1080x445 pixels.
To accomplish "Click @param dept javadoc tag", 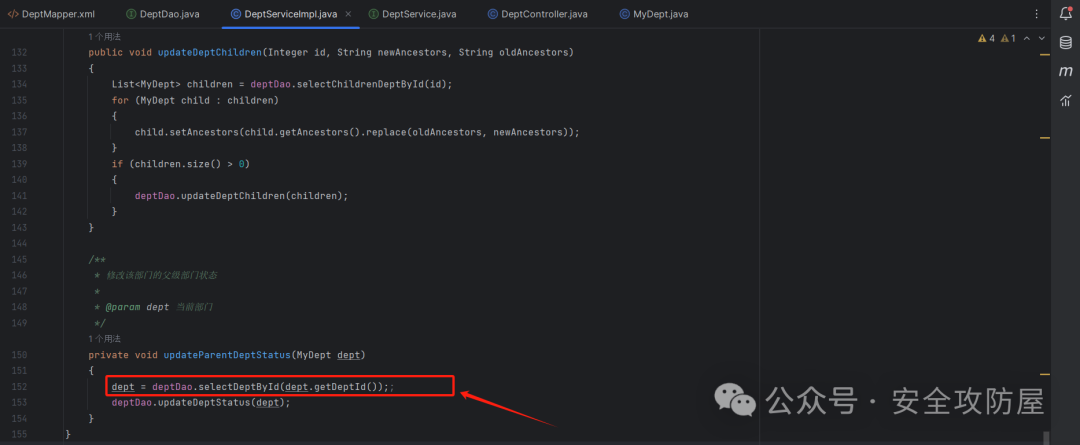I will click(137, 307).
